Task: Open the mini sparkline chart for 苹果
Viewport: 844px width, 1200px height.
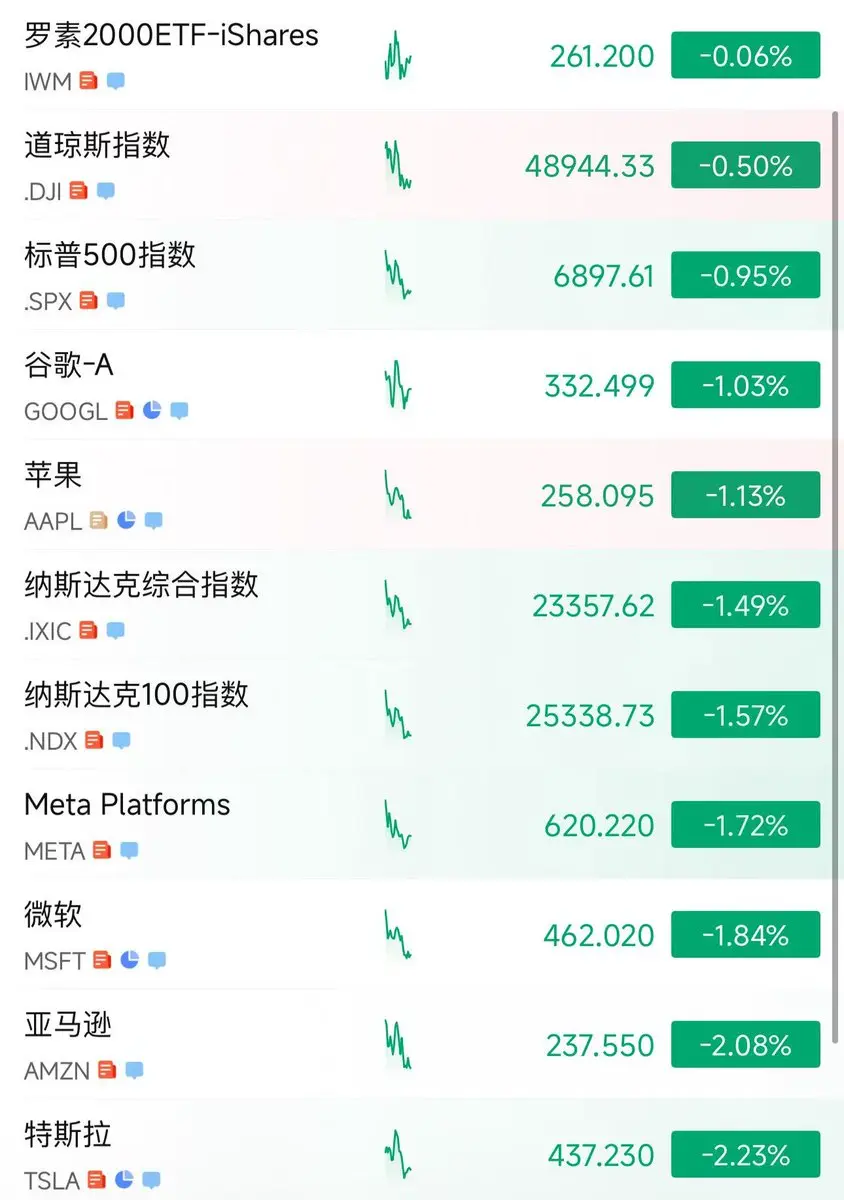Action: [x=397, y=495]
